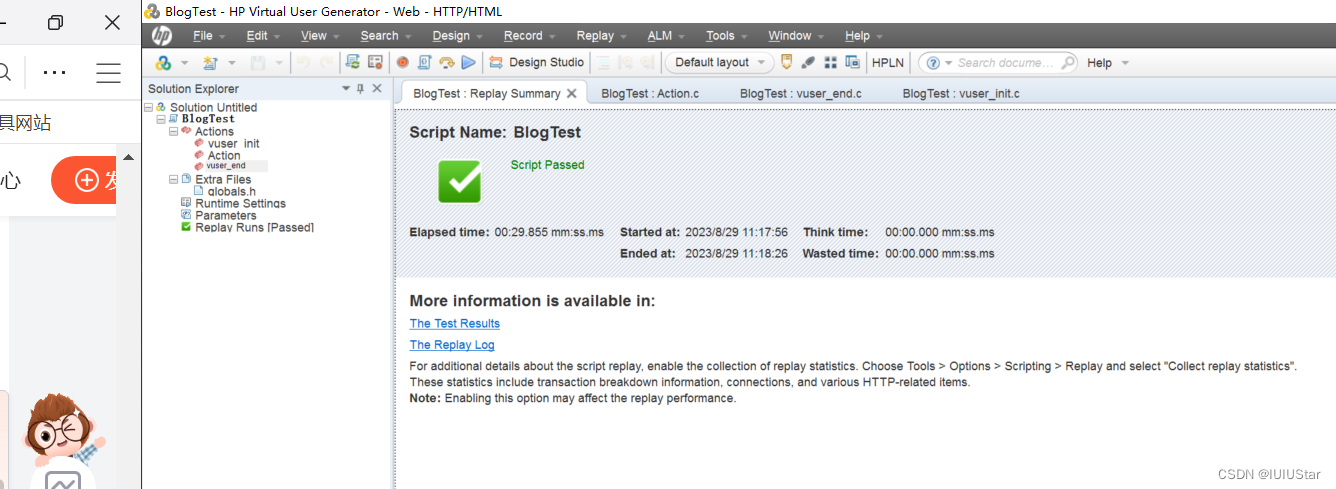Image resolution: width=1336 pixels, height=489 pixels.
Task: Open the Help dropdown in the toolbar
Action: coord(1108,62)
